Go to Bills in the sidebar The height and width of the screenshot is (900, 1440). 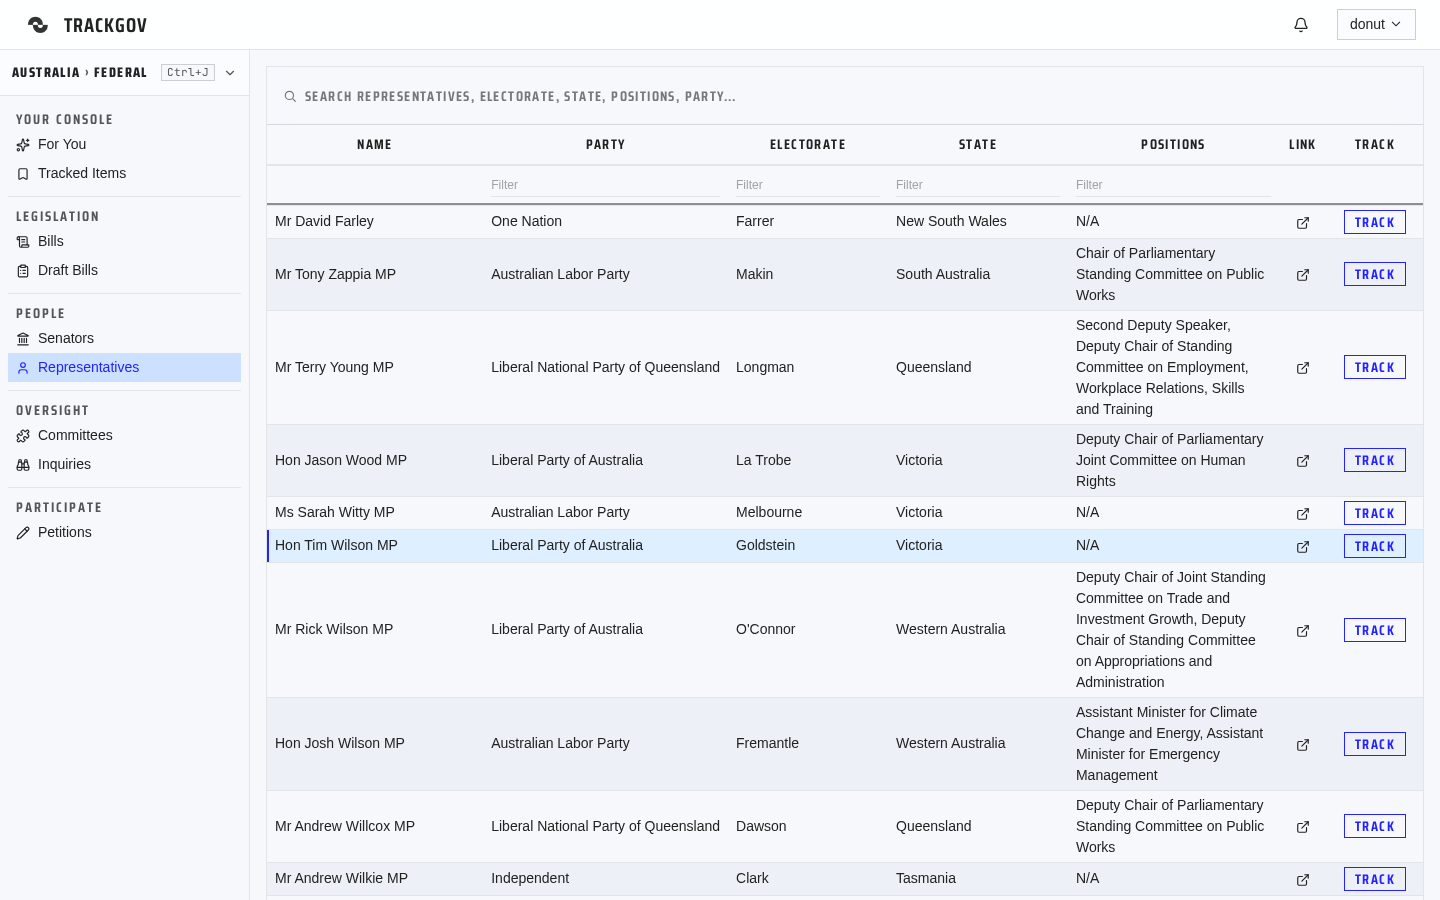124,241
